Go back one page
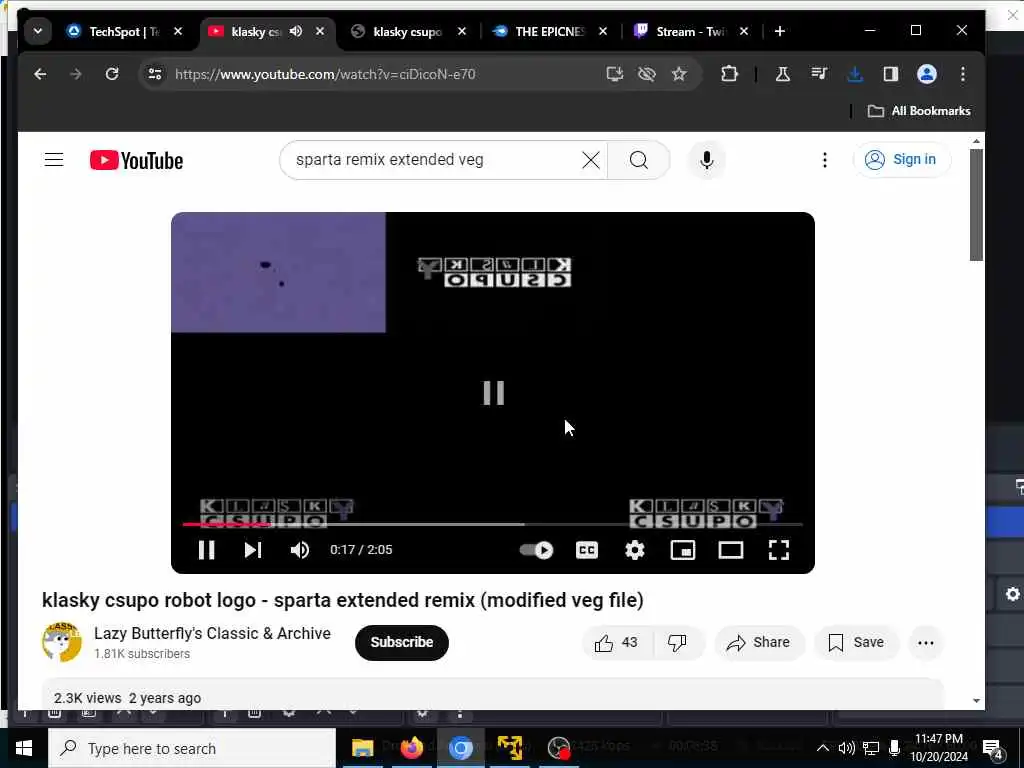 pyautogui.click(x=40, y=74)
